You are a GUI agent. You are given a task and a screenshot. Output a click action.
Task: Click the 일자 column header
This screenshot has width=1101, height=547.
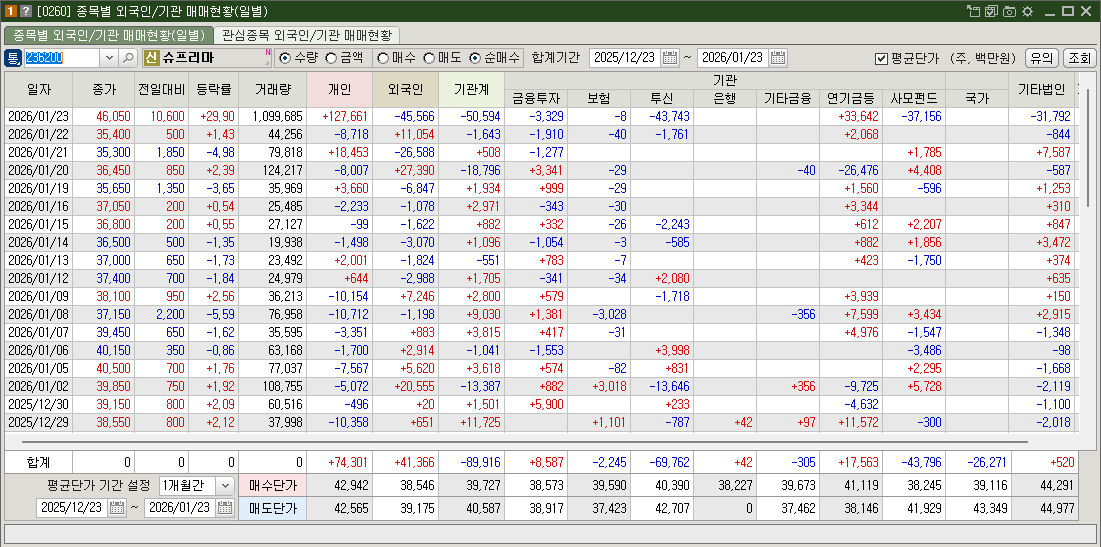point(39,90)
